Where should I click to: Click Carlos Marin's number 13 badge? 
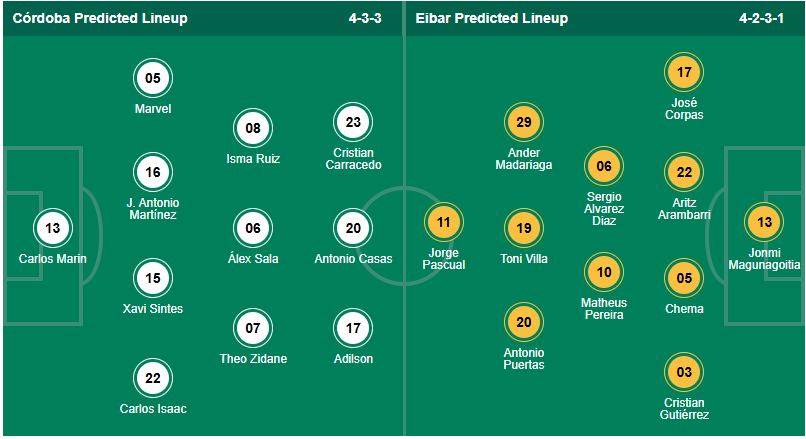(x=53, y=228)
